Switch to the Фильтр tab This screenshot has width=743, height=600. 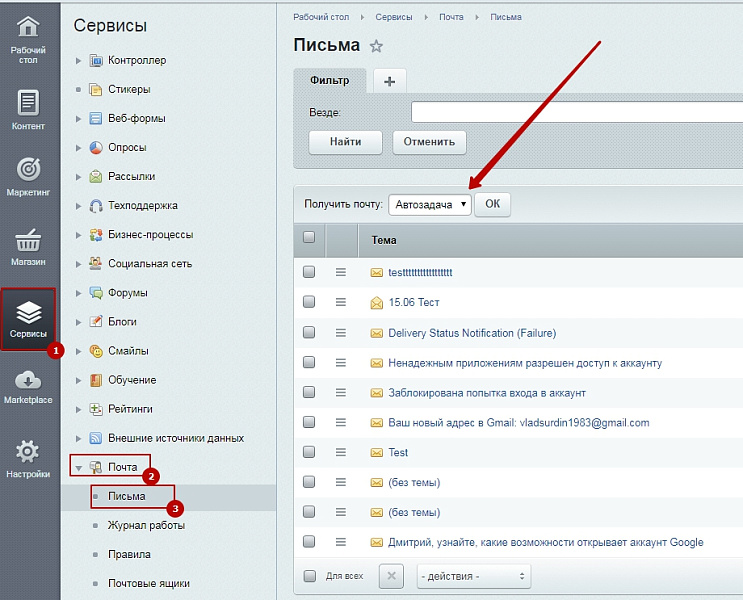pos(330,80)
